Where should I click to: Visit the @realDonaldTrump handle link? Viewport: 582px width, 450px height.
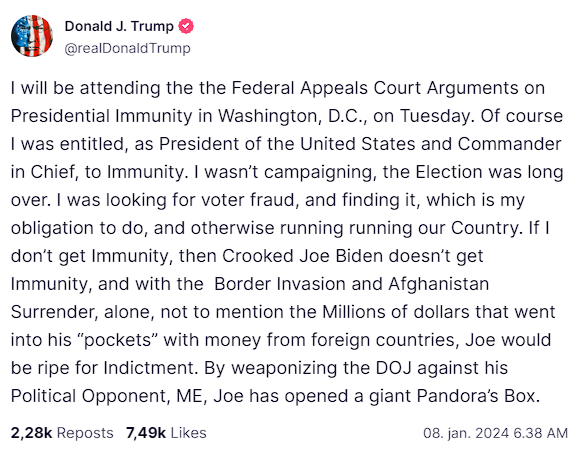coord(128,48)
